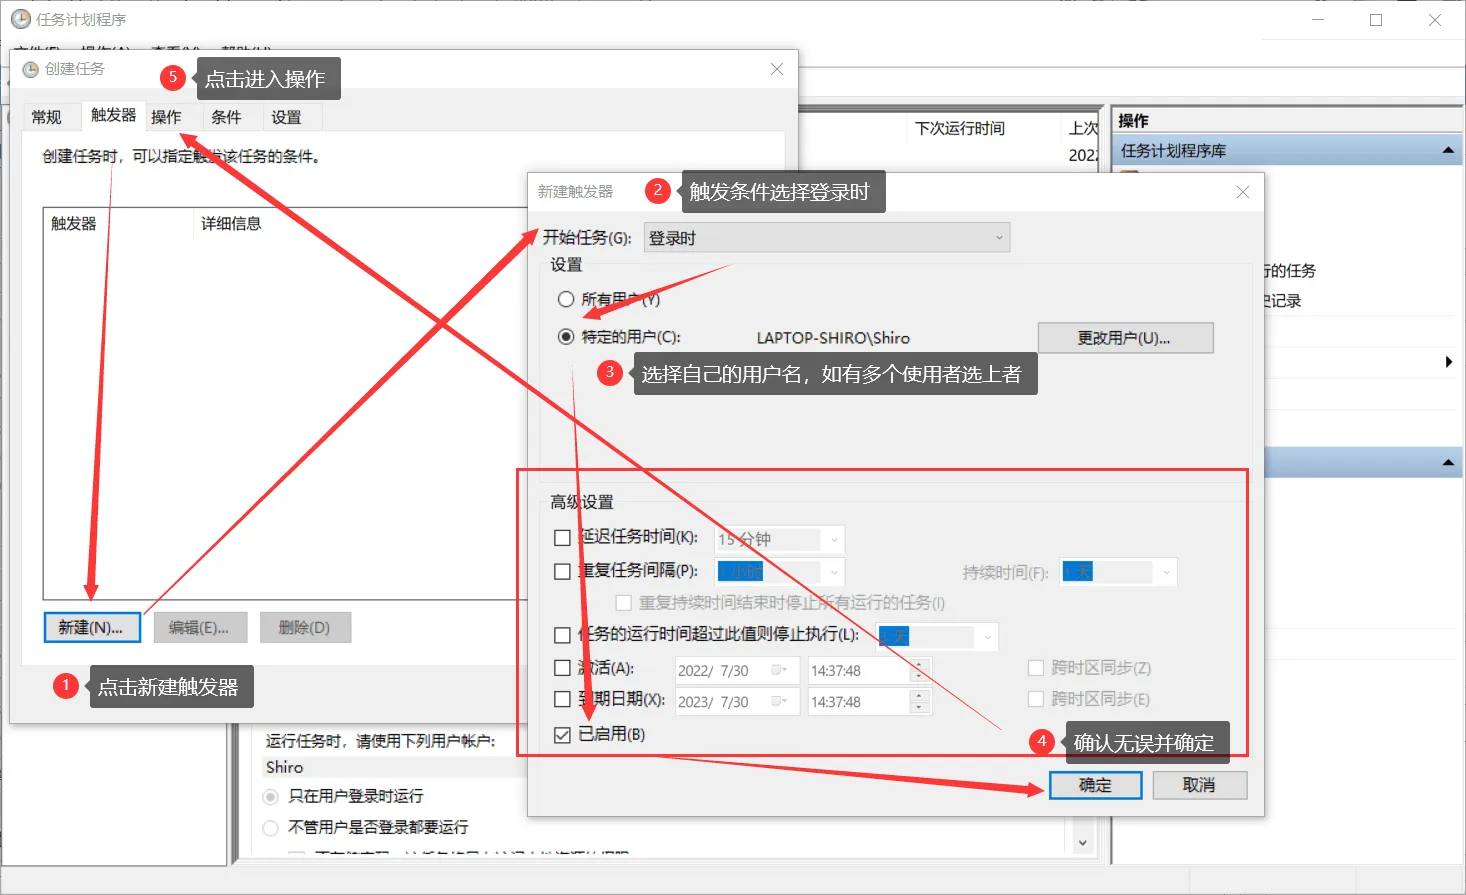Click the expiration time field 14:37:48 beside 2023/7/30

(x=858, y=702)
